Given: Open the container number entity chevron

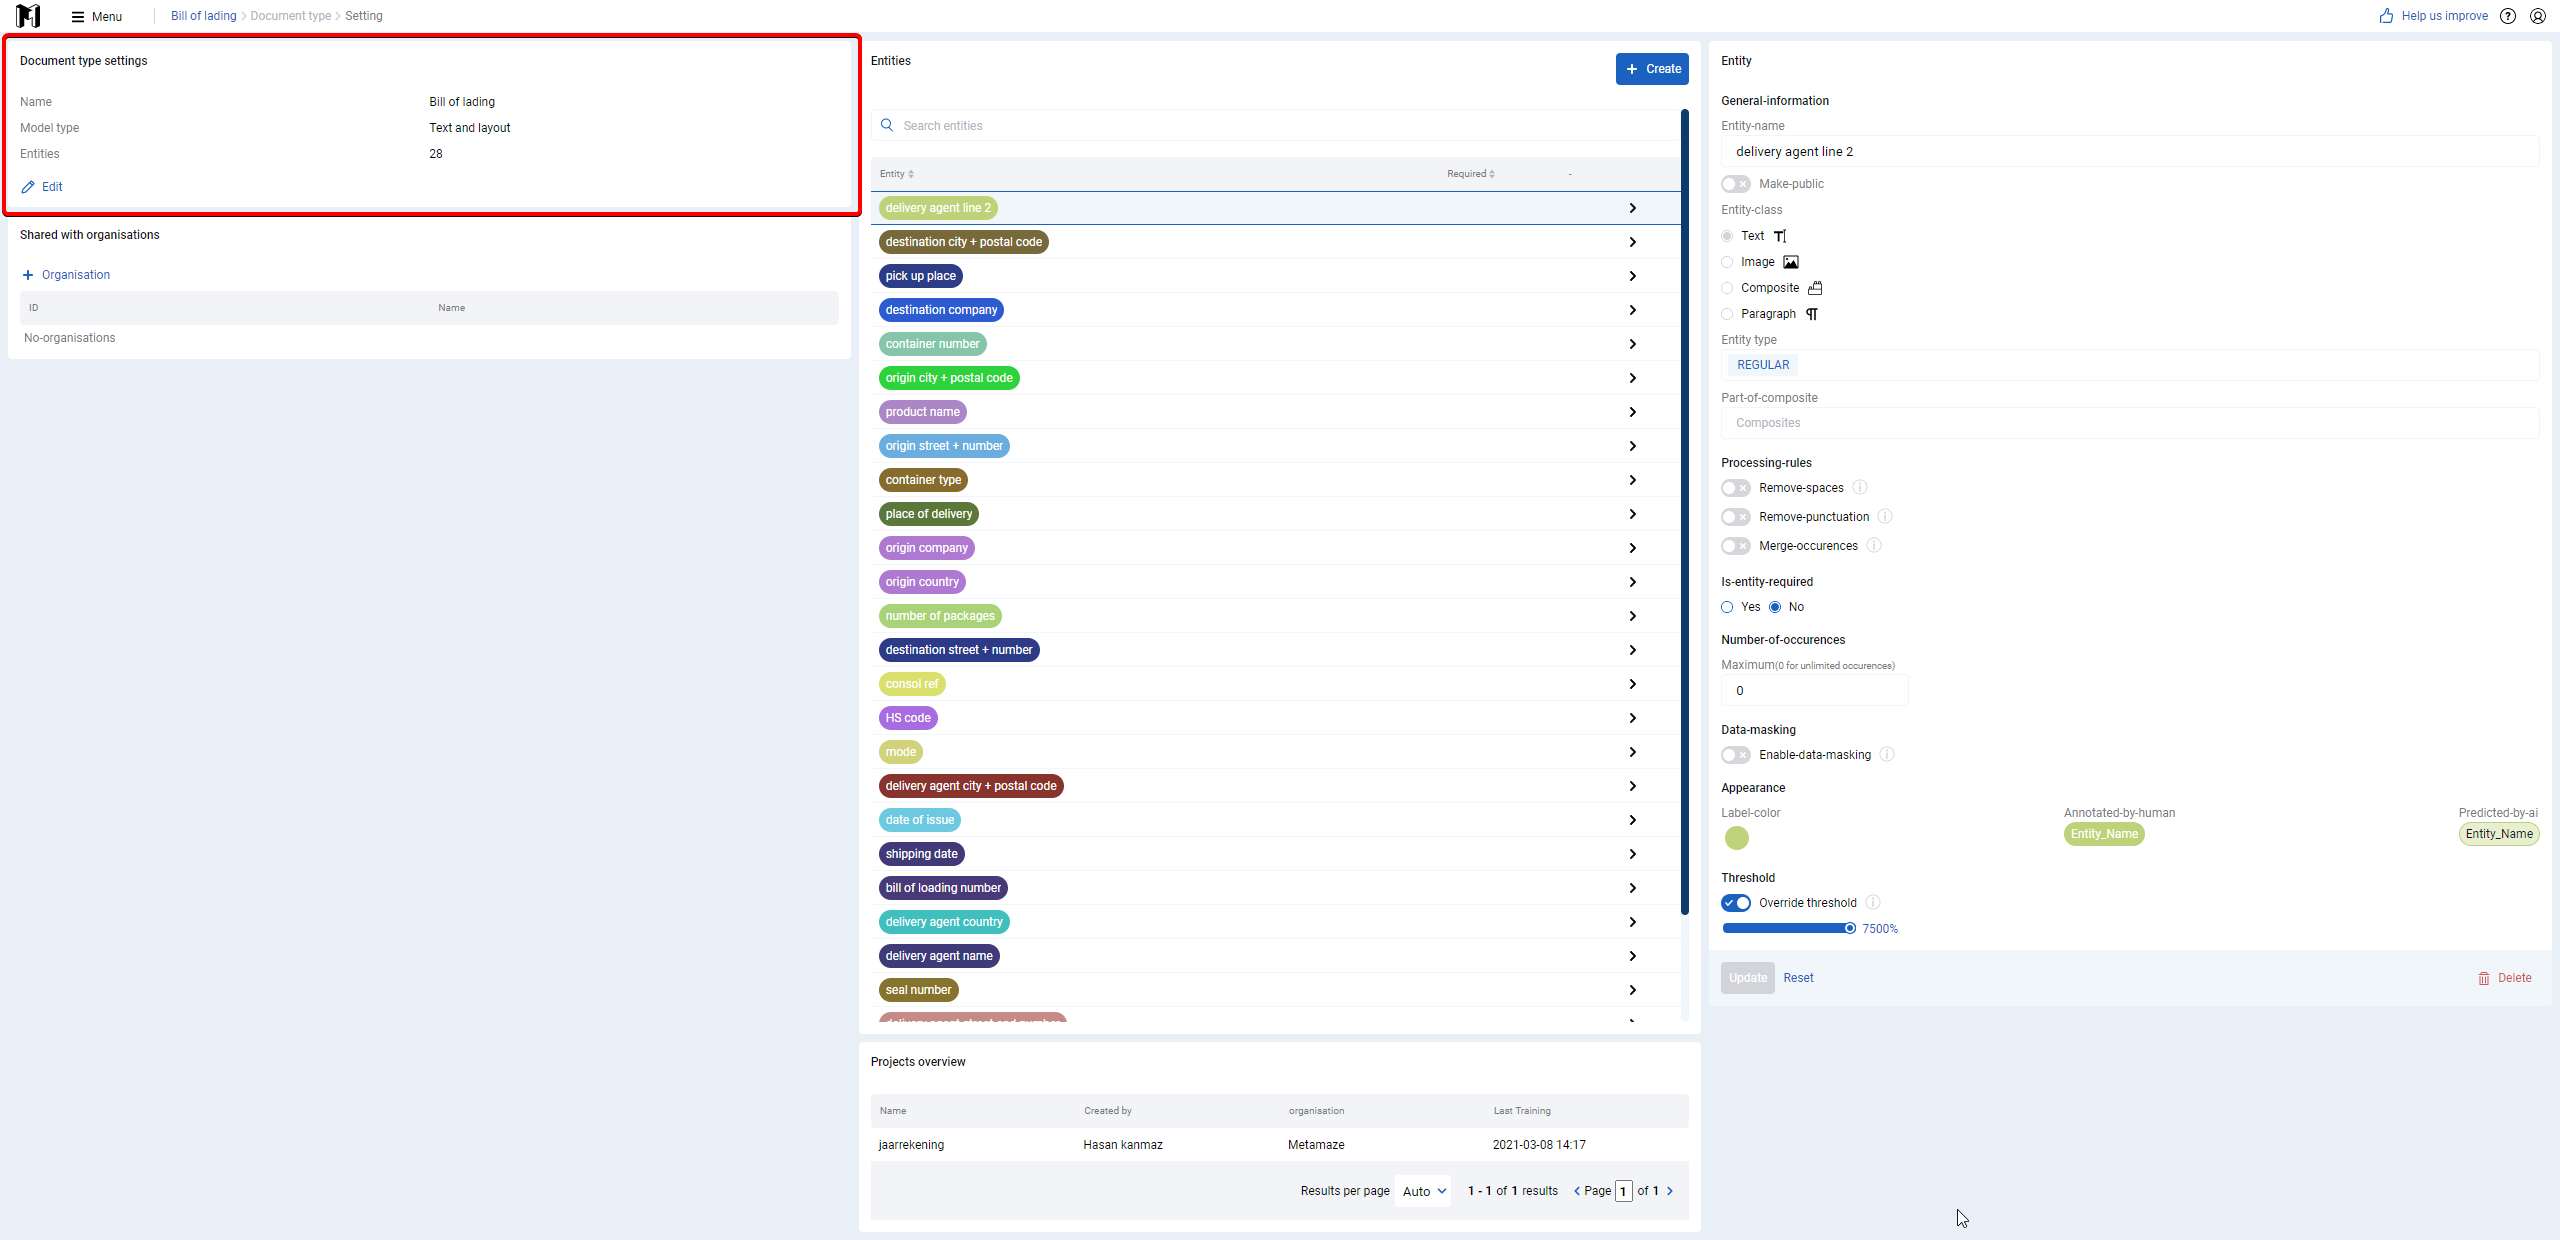Looking at the screenshot, I should click(1632, 344).
